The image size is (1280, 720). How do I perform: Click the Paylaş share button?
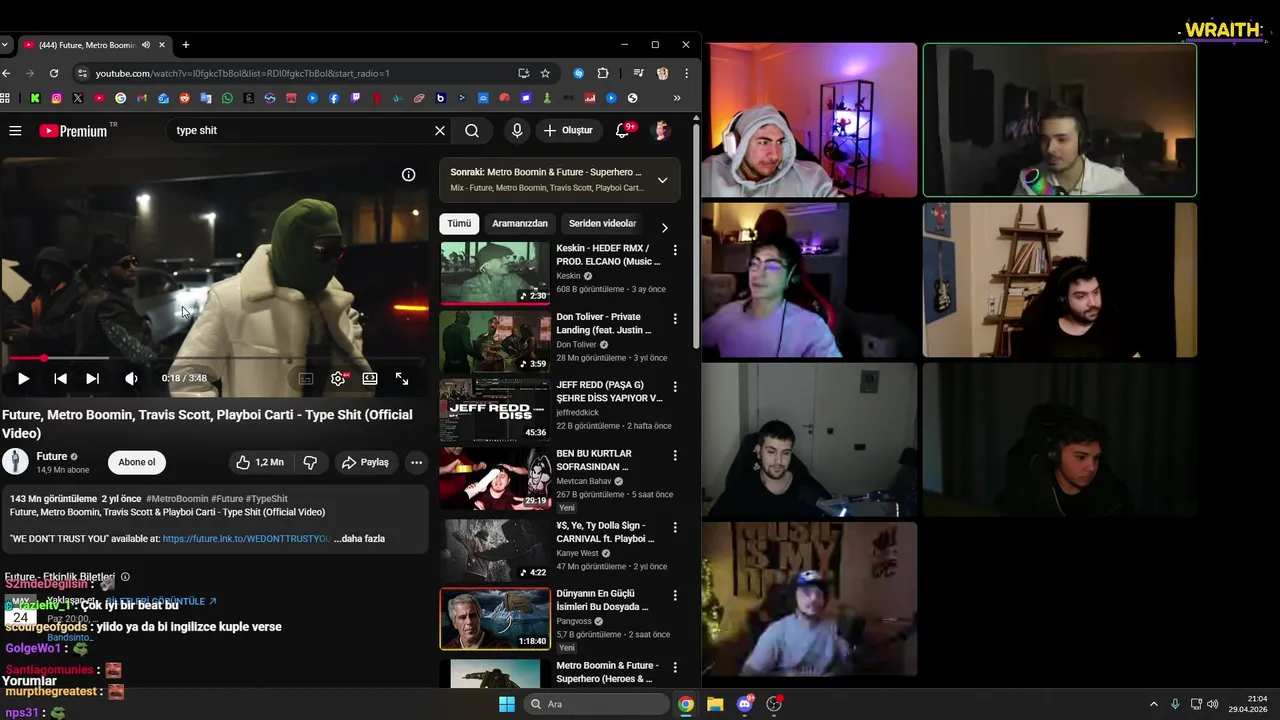tap(365, 462)
